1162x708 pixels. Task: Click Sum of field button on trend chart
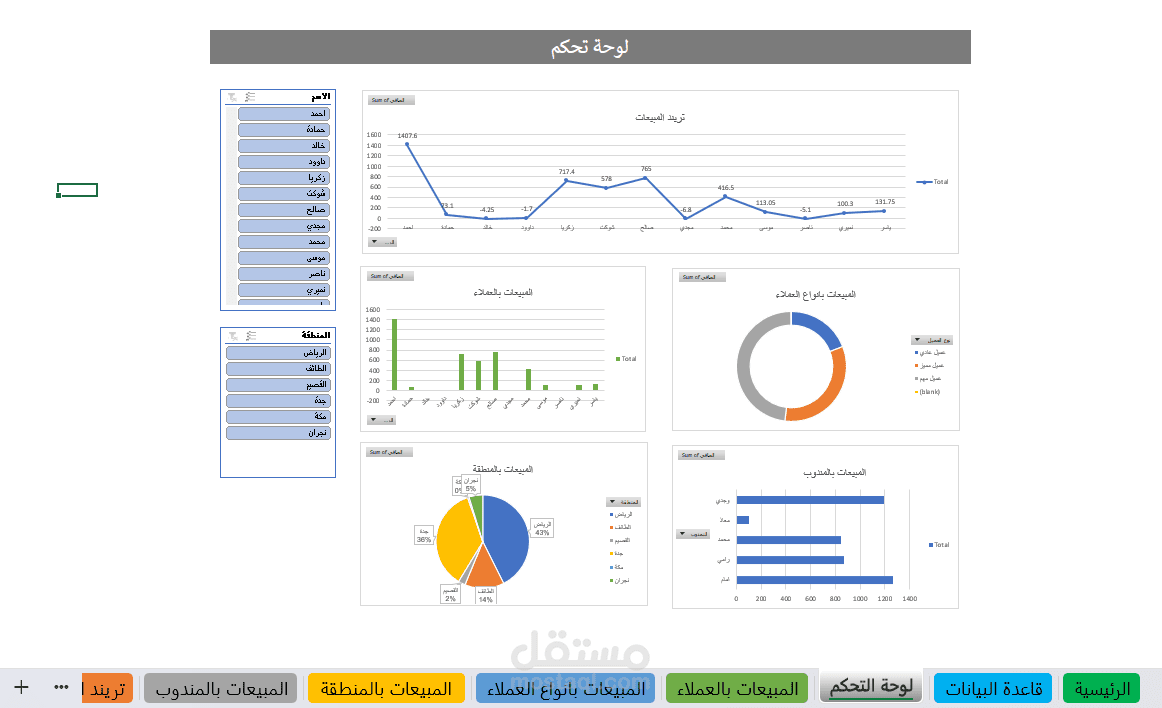pyautogui.click(x=391, y=100)
